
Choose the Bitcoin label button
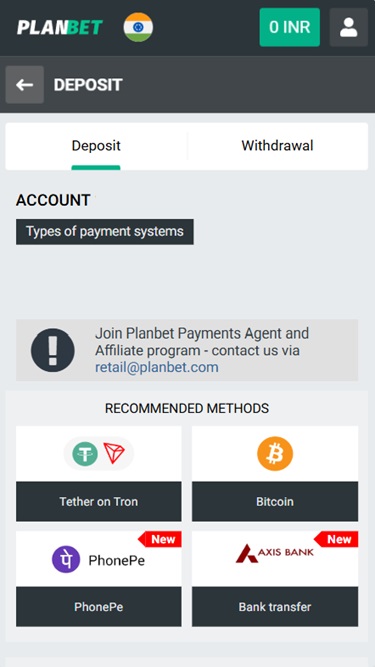(275, 502)
